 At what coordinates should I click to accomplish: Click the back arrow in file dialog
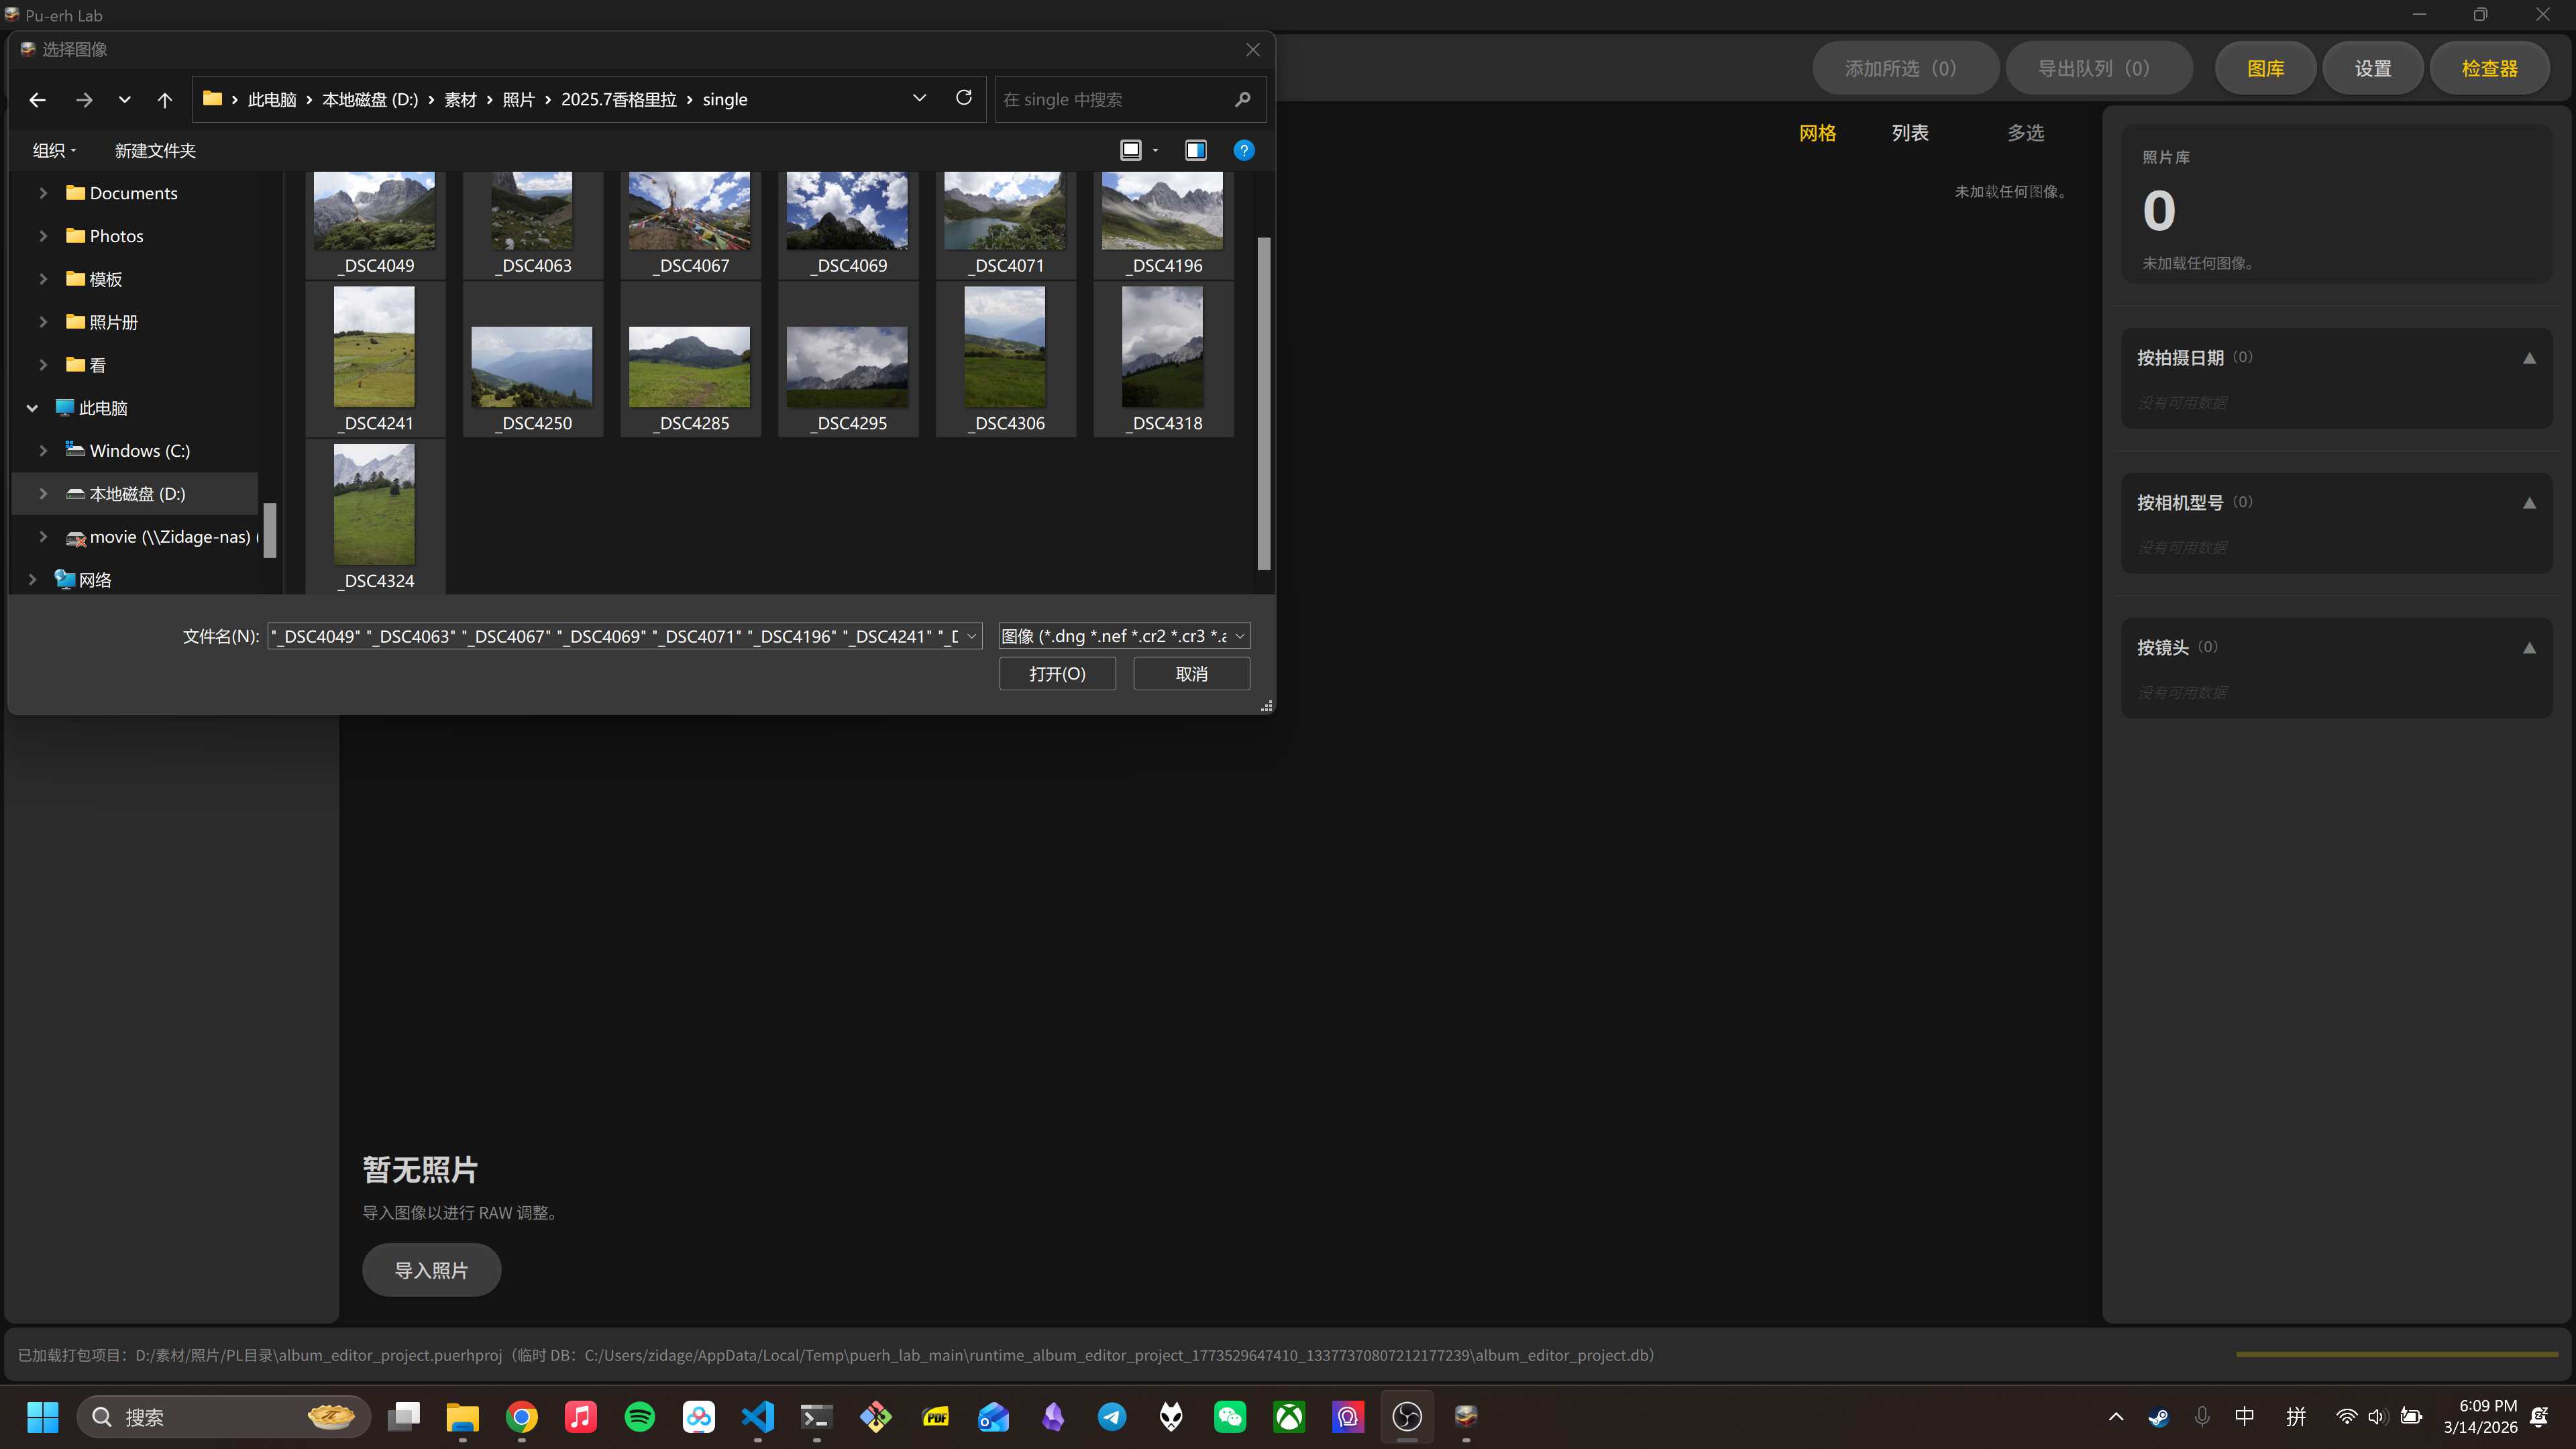click(x=37, y=99)
